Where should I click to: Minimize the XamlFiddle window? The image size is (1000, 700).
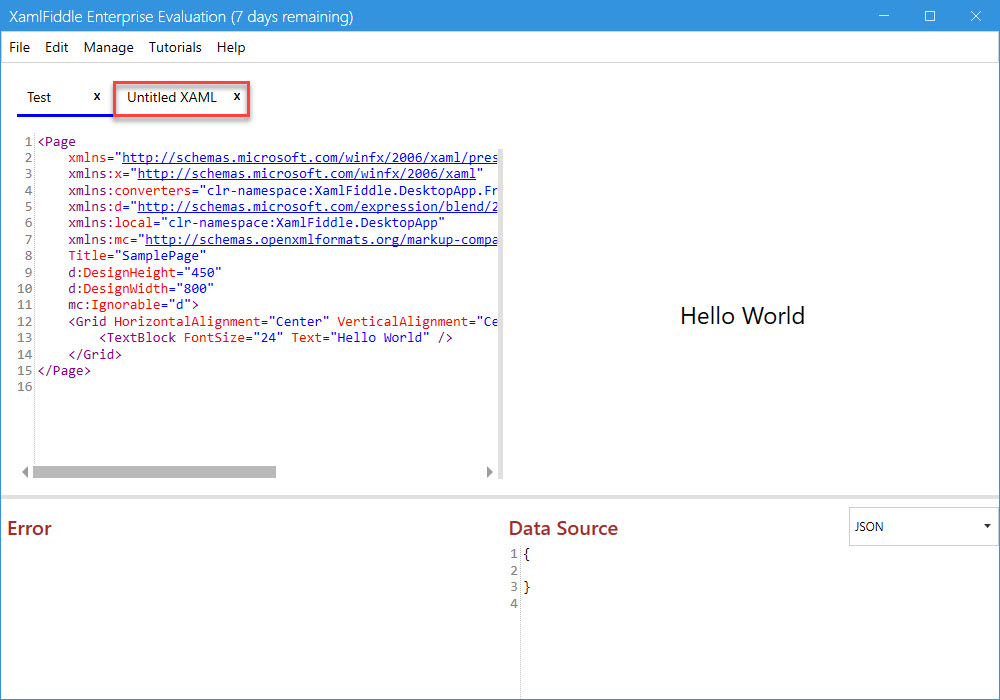pyautogui.click(x=884, y=16)
